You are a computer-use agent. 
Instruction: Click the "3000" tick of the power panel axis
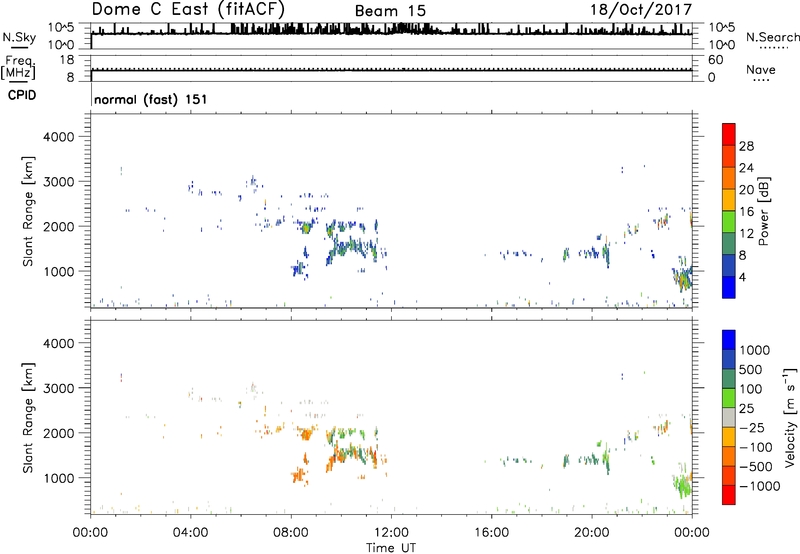pyautogui.click(x=59, y=182)
